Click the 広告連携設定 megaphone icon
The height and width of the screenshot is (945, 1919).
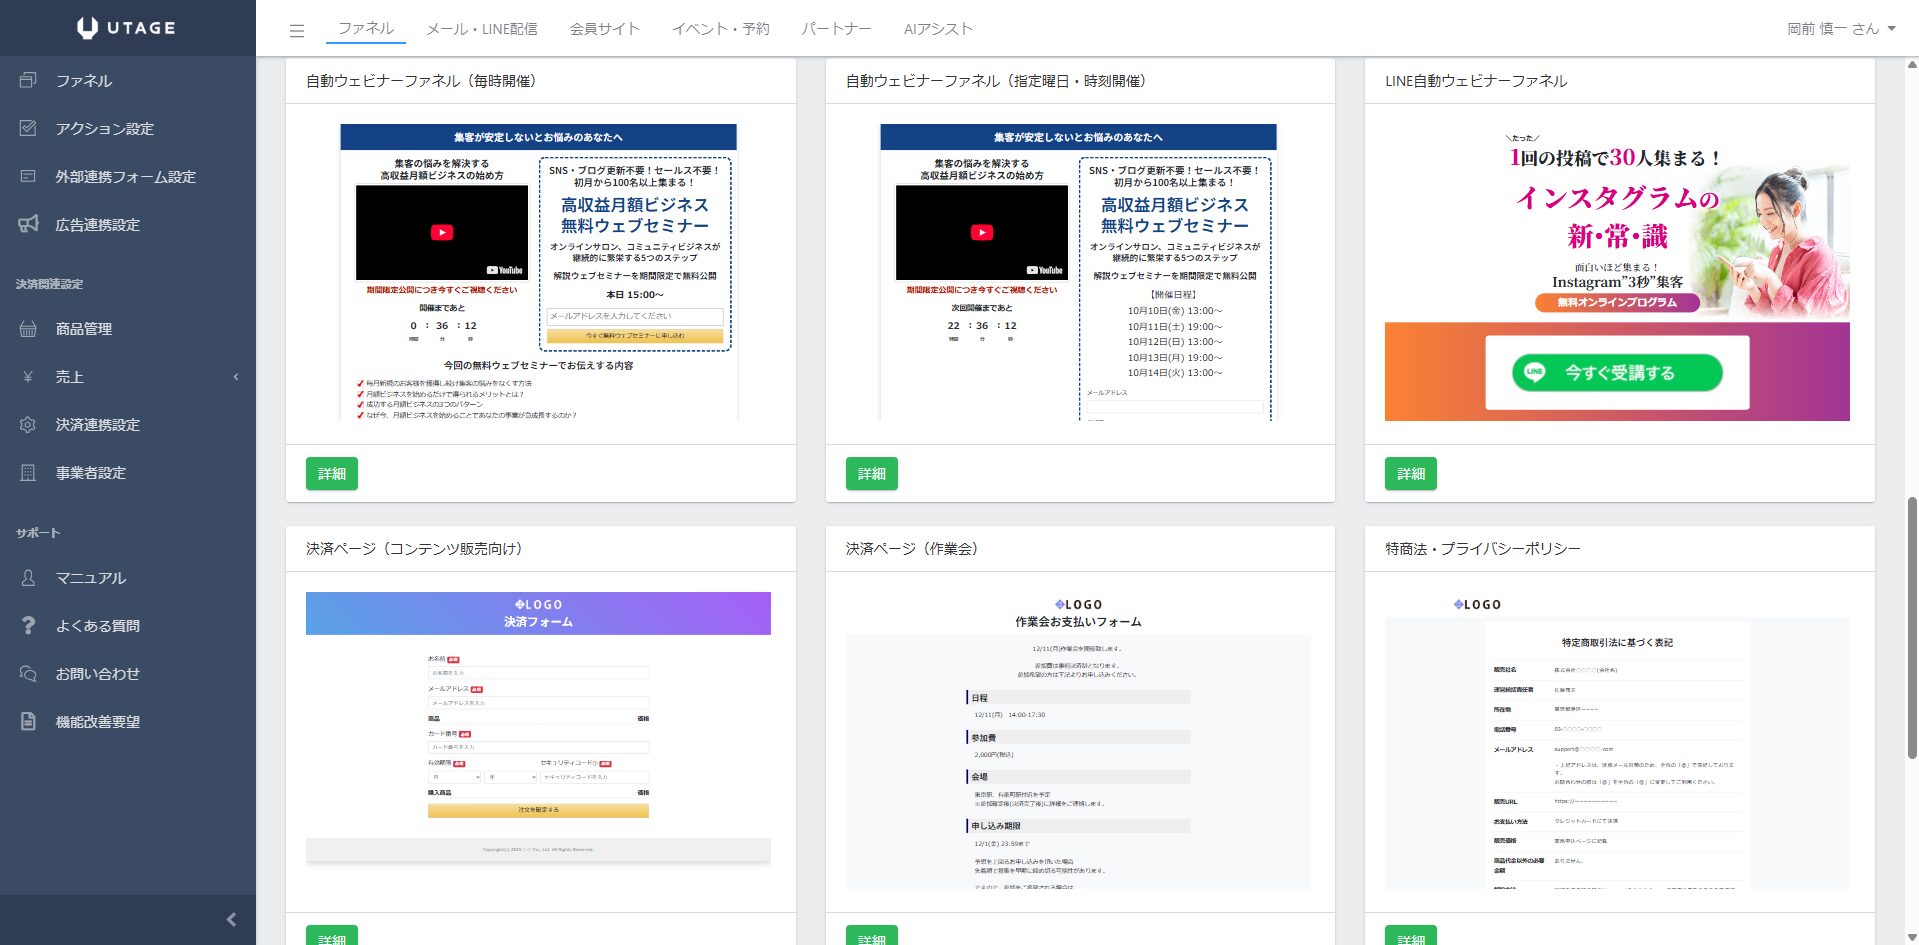pos(28,224)
